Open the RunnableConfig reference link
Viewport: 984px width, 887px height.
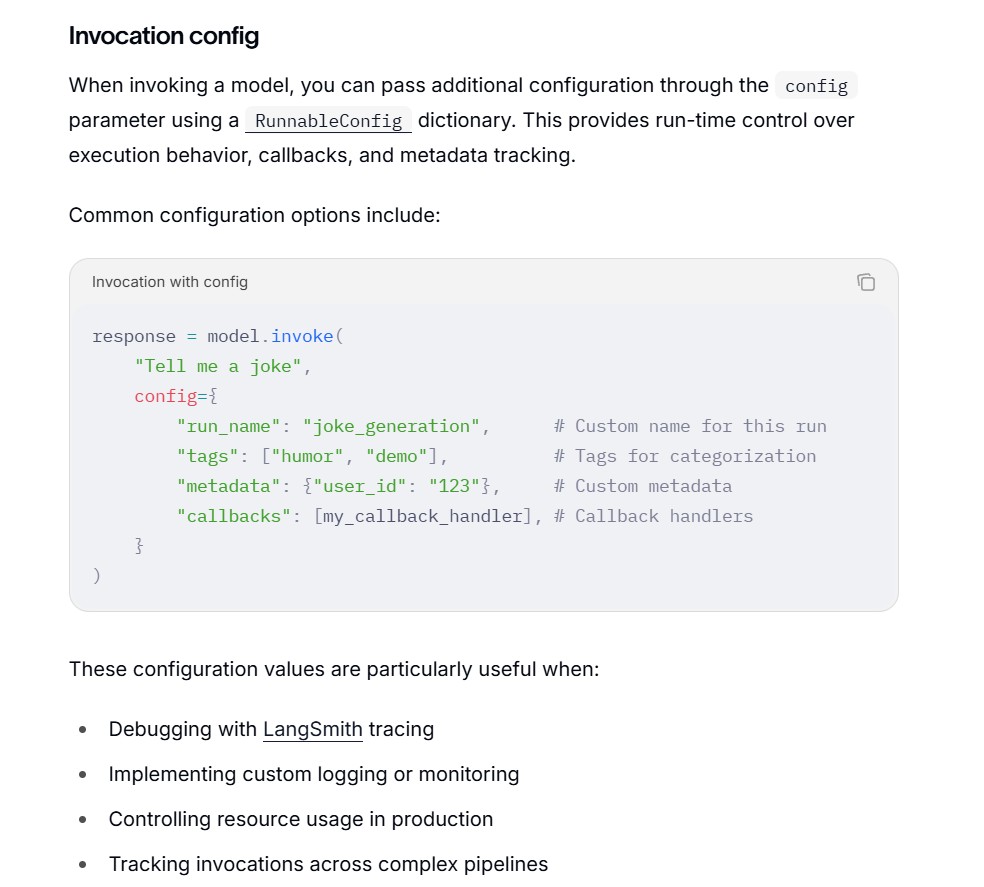click(x=328, y=121)
